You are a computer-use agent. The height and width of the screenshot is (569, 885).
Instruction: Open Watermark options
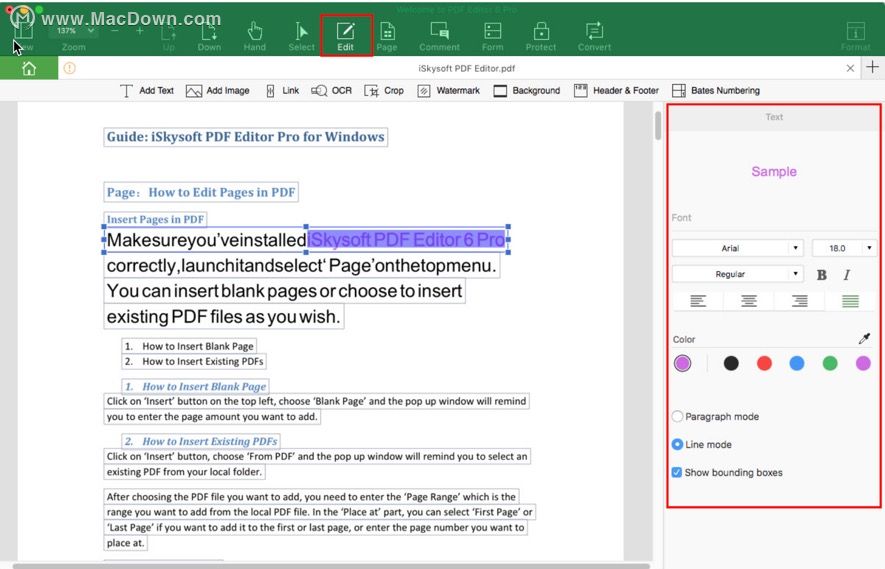point(448,90)
